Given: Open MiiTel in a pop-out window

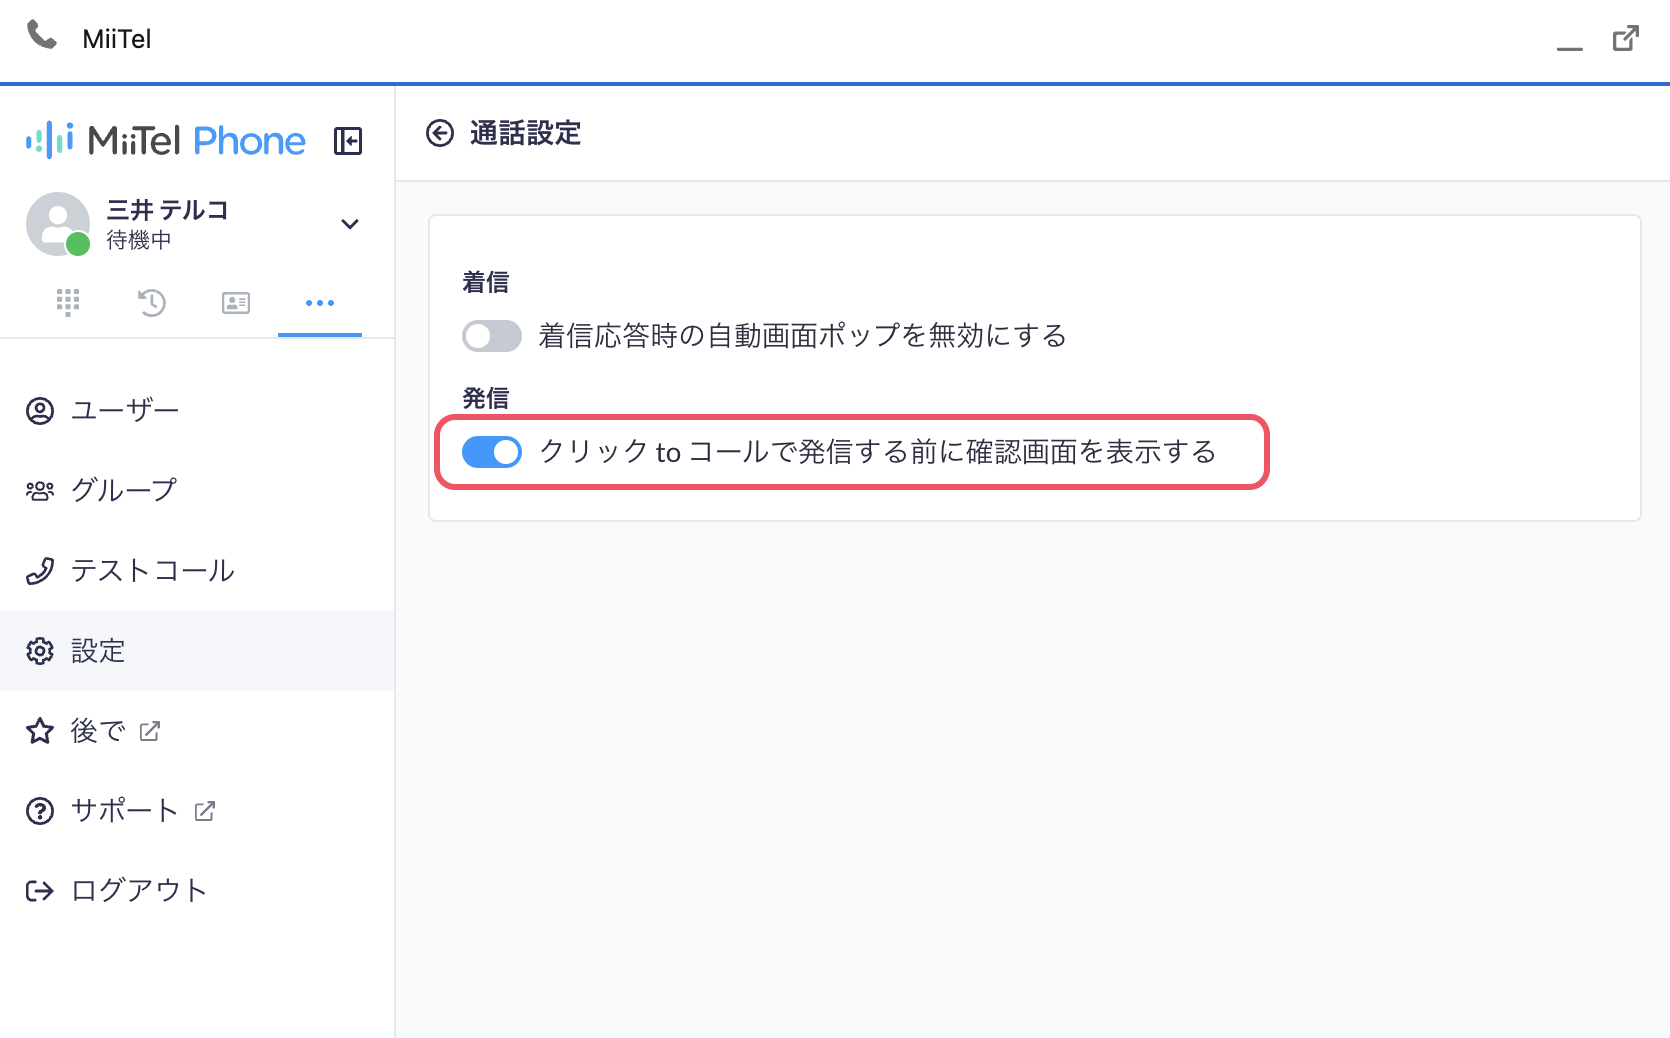Looking at the screenshot, I should (x=1626, y=38).
